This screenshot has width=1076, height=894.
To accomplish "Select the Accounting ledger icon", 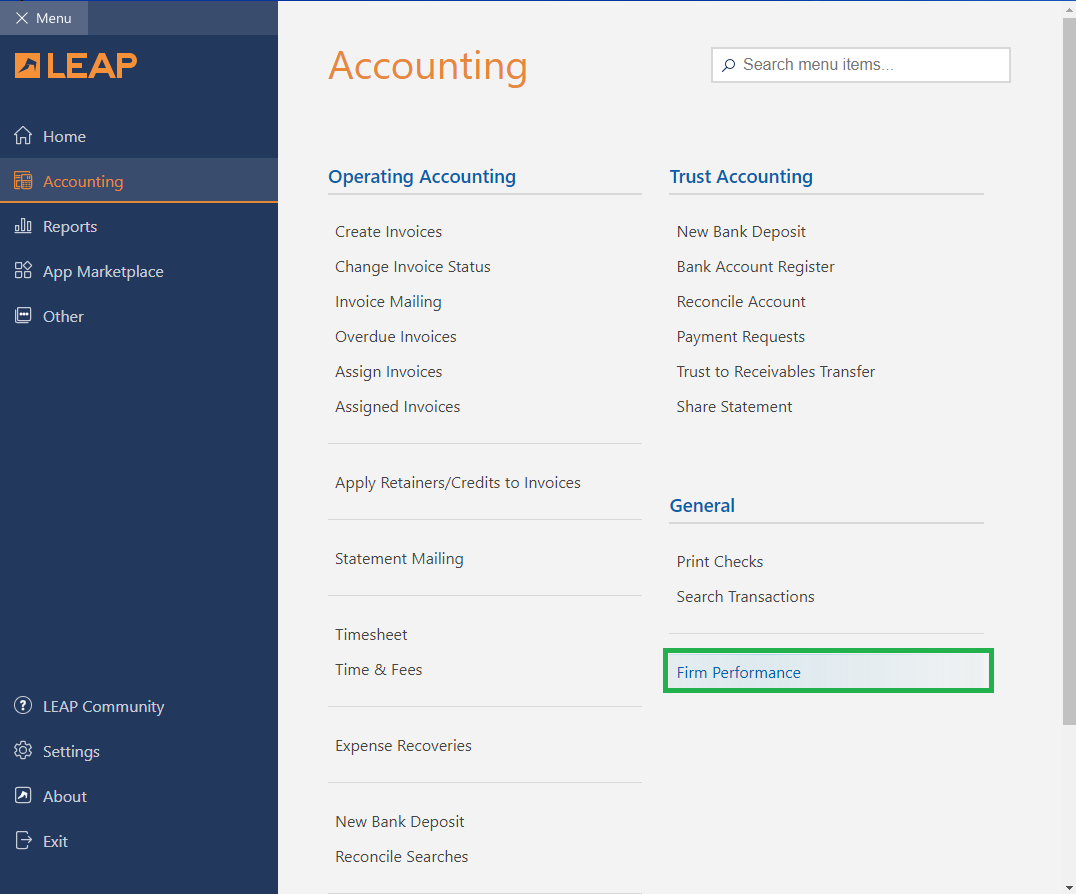I will tap(23, 181).
